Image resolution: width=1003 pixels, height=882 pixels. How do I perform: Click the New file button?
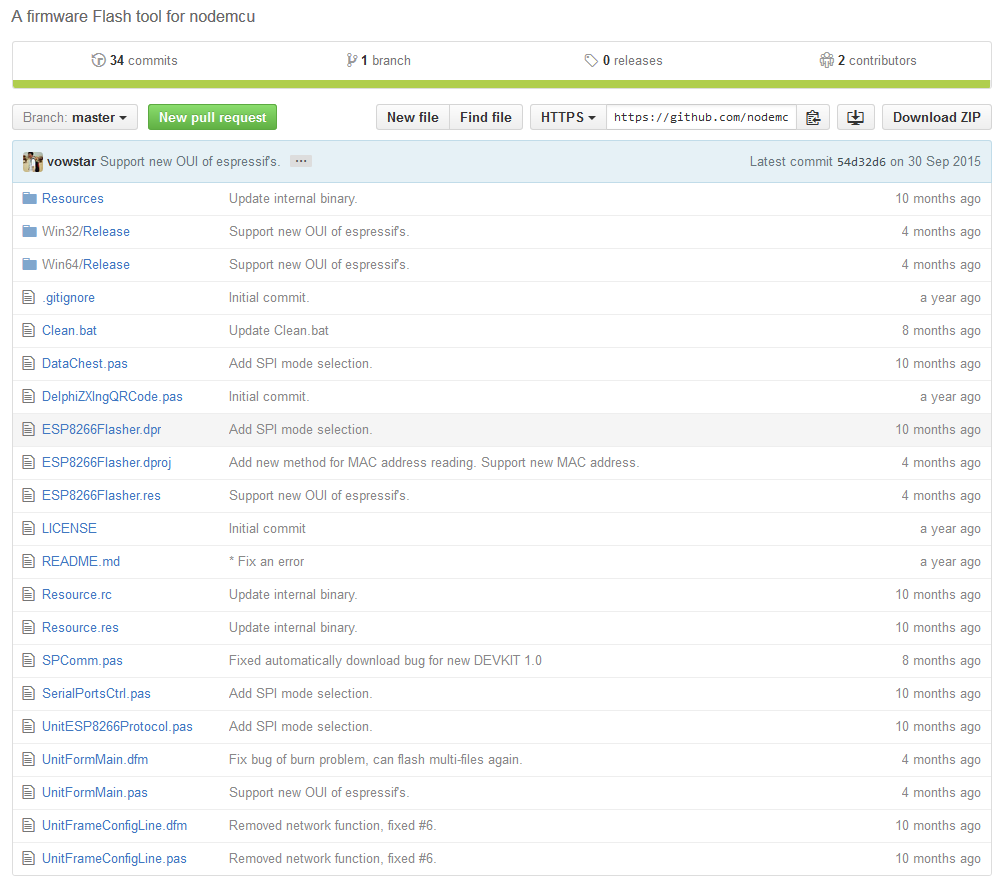click(413, 118)
